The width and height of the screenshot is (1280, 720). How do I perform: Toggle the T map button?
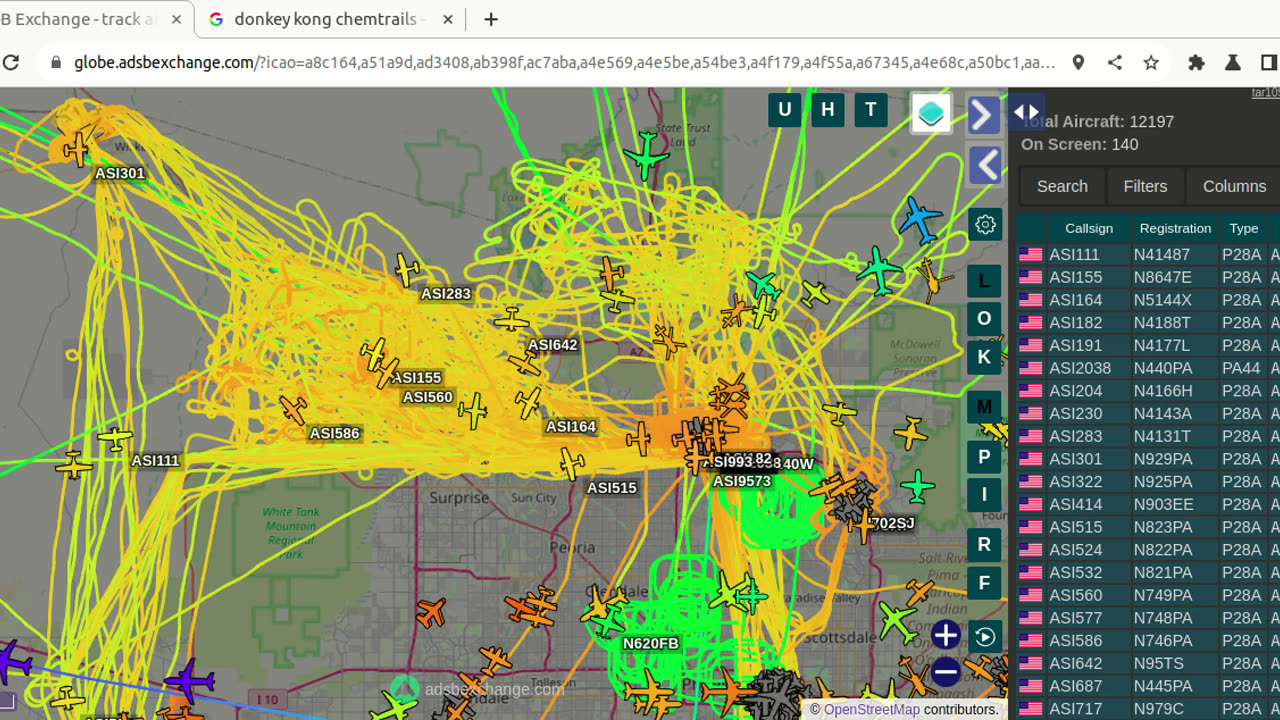(x=870, y=110)
